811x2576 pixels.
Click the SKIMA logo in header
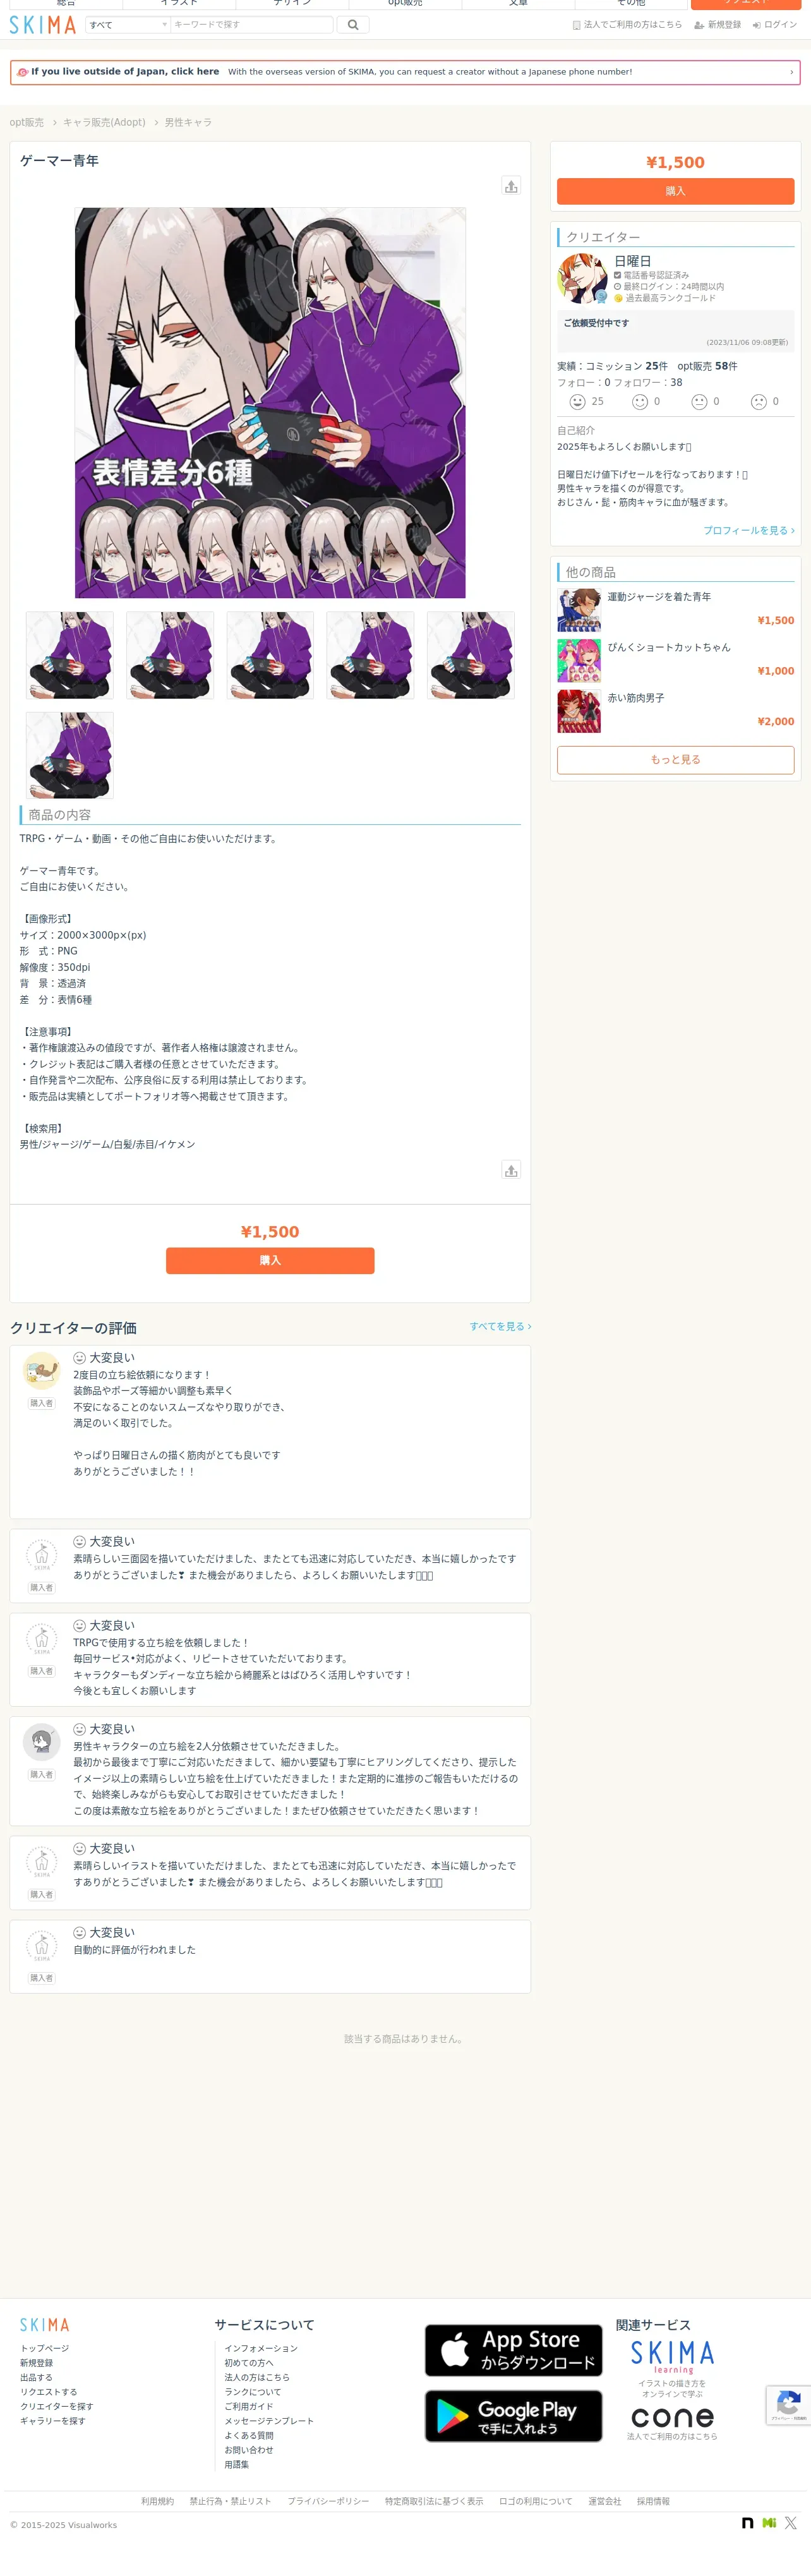(x=42, y=24)
